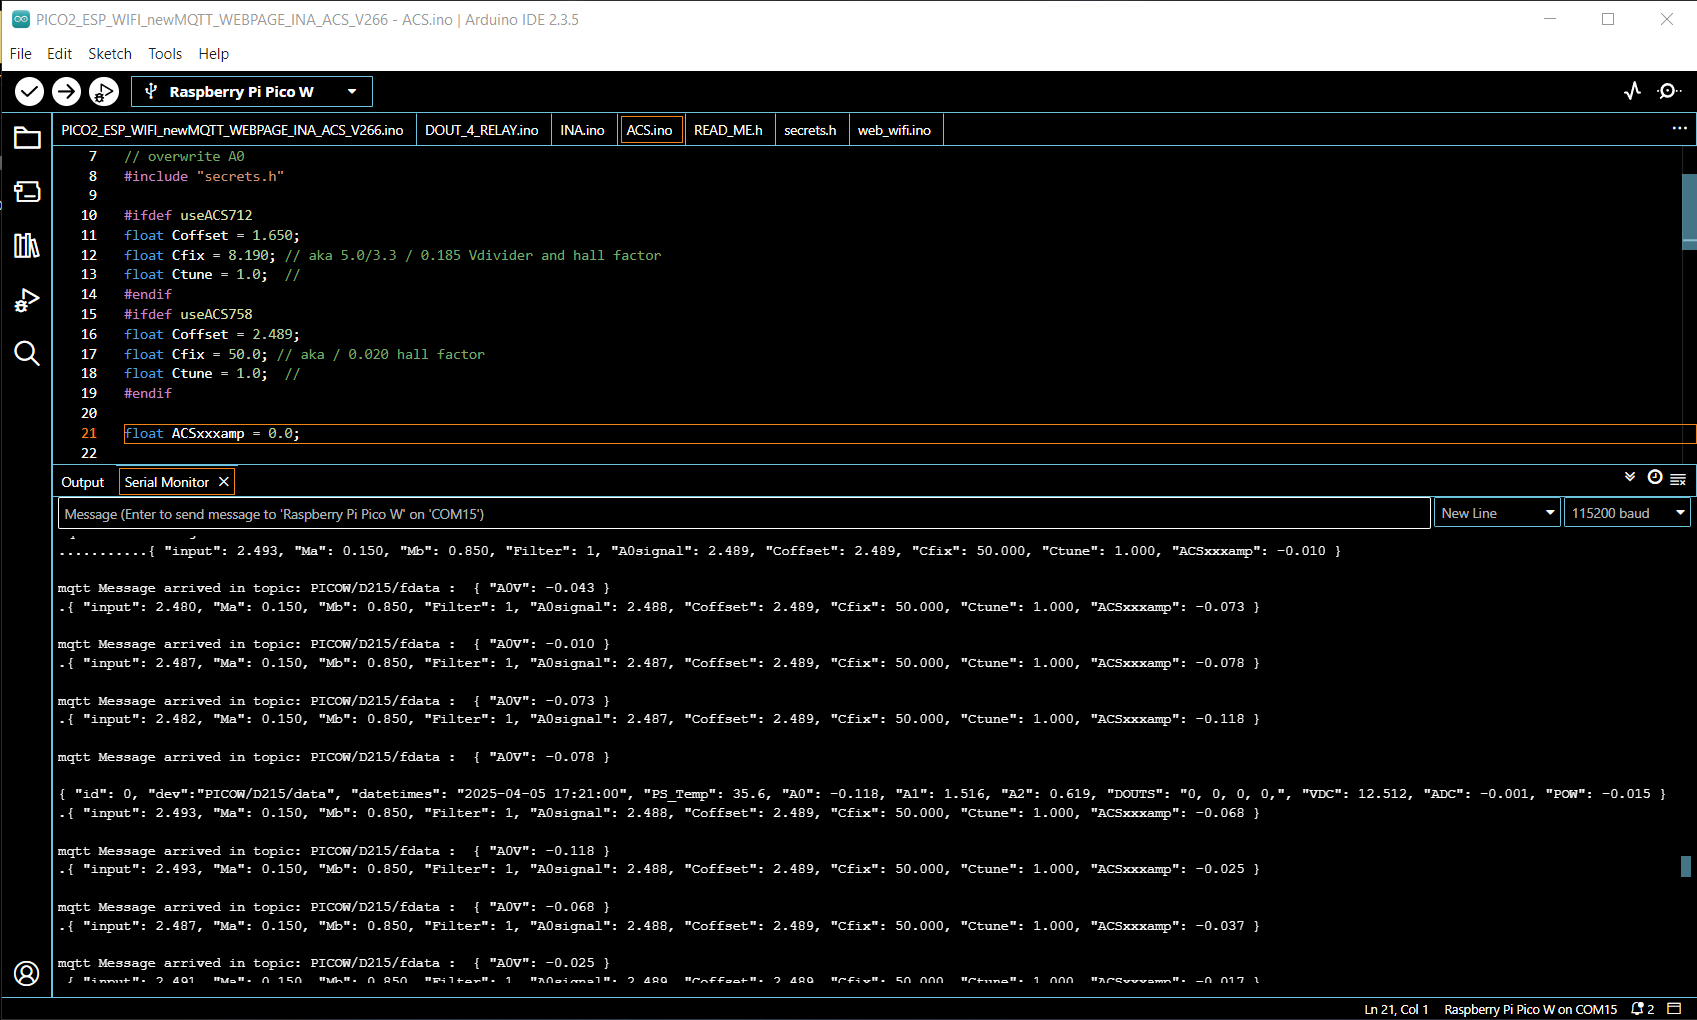Click mqtt message line with A0V -0.118

point(334,851)
